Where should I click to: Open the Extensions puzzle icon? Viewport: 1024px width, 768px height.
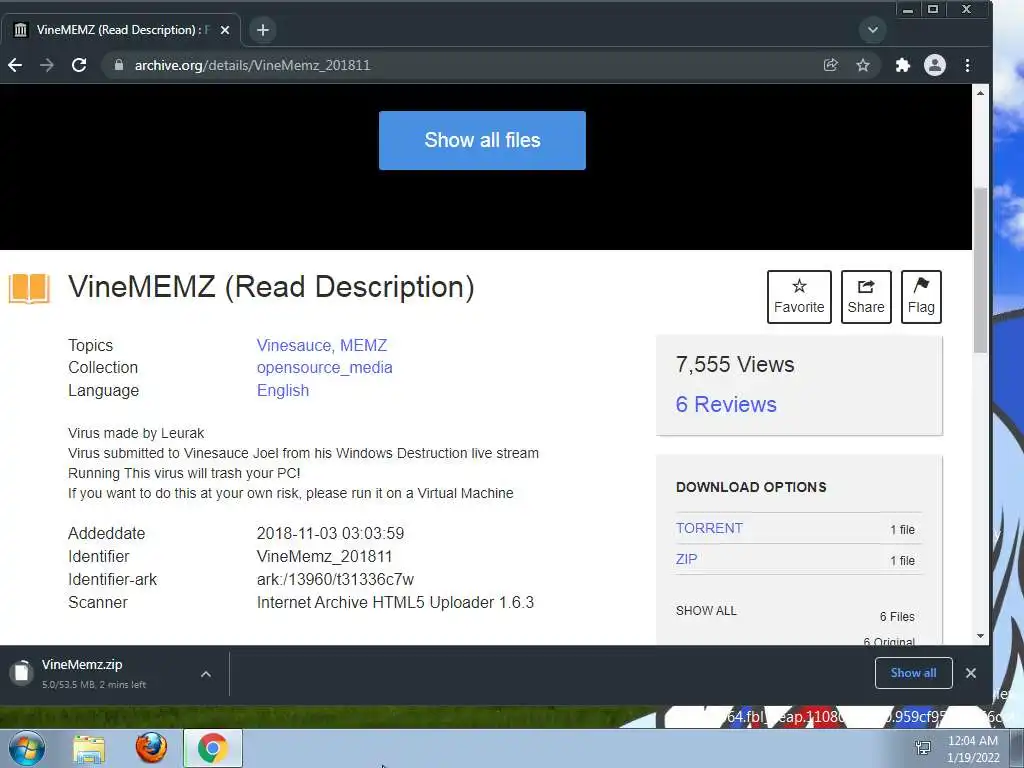[903, 65]
